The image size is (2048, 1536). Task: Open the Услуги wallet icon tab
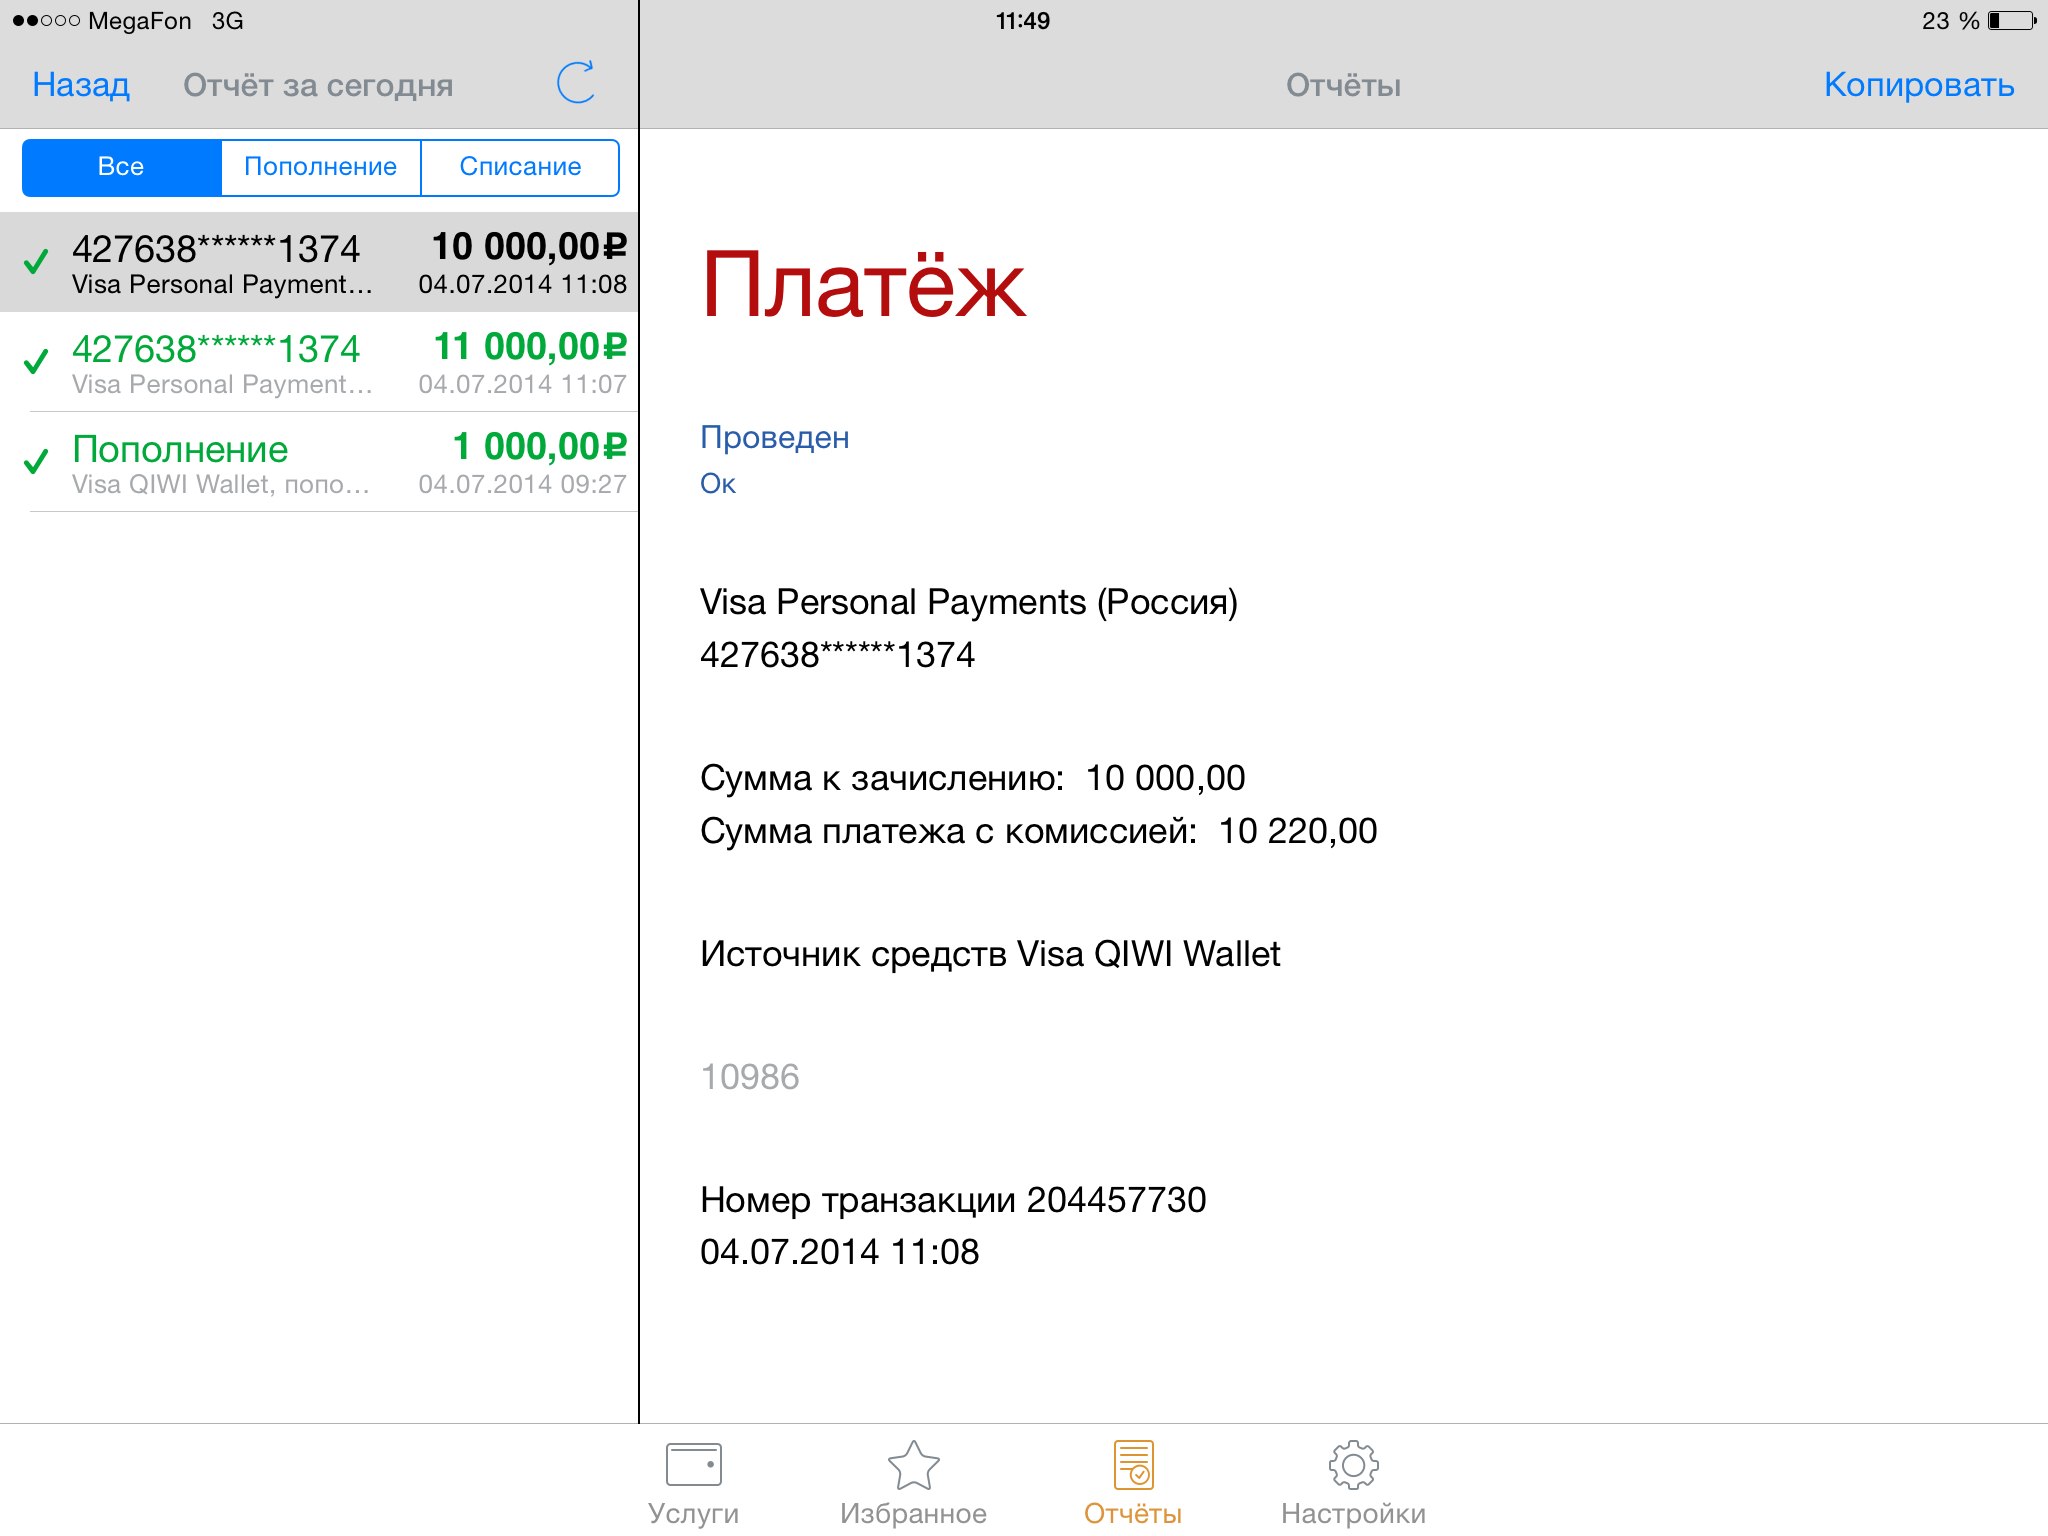pos(693,1484)
